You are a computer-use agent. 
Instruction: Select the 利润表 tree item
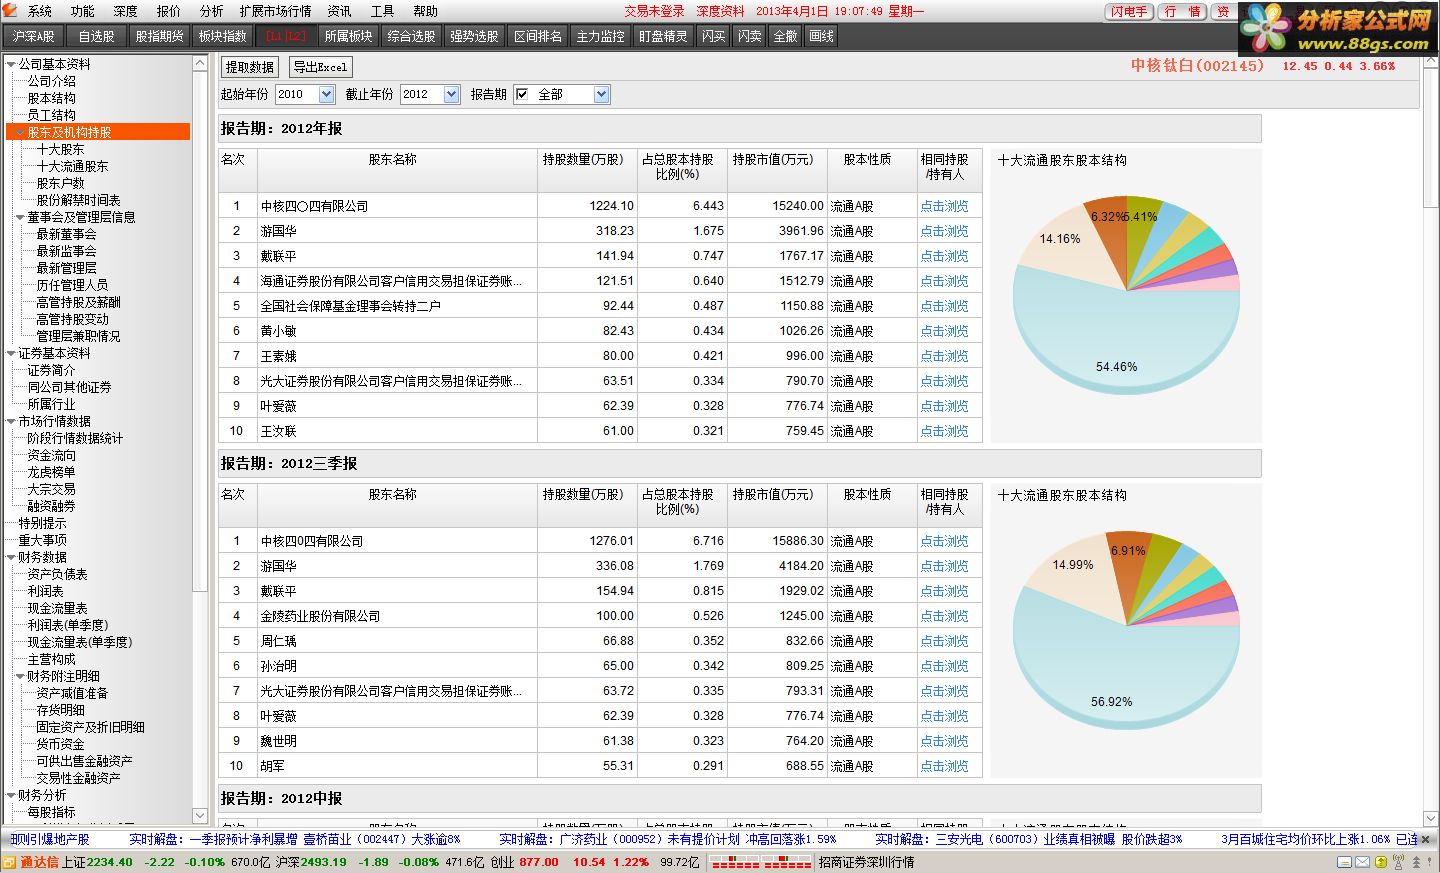(x=45, y=591)
